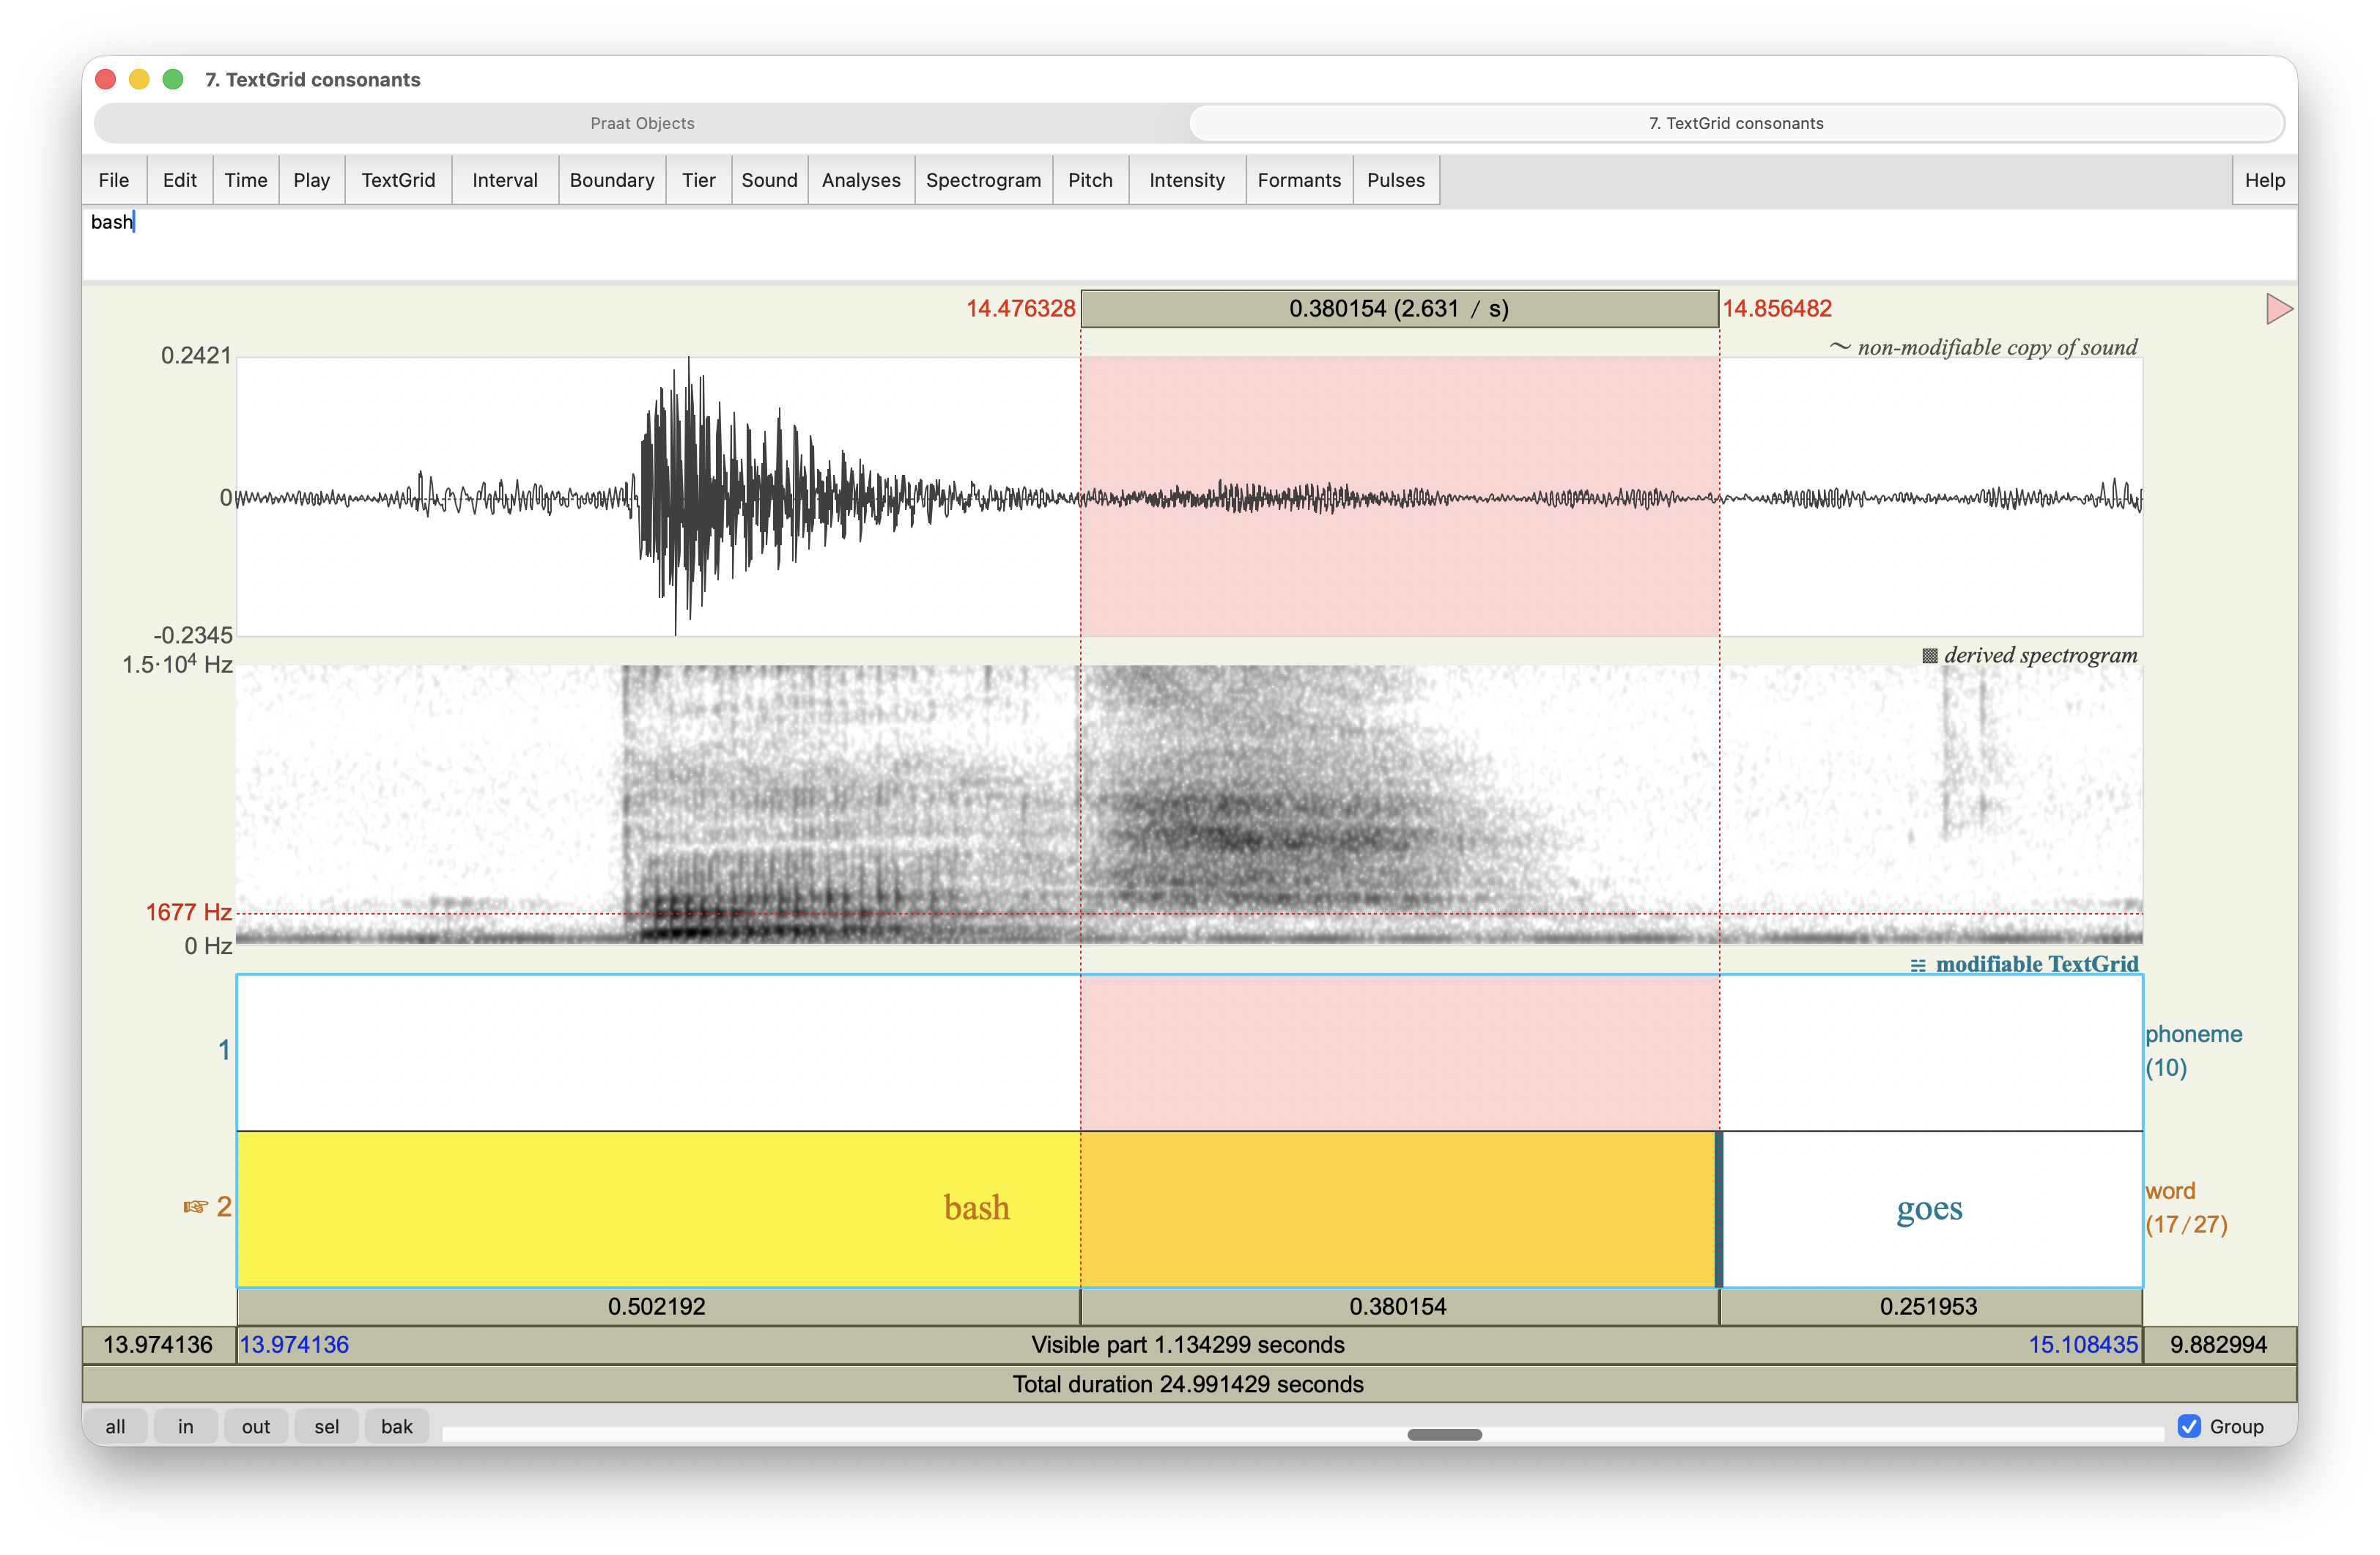This screenshot has width=2380, height=1555.
Task: Click the 'non-modifiable copy of sound' label
Action: (1984, 347)
